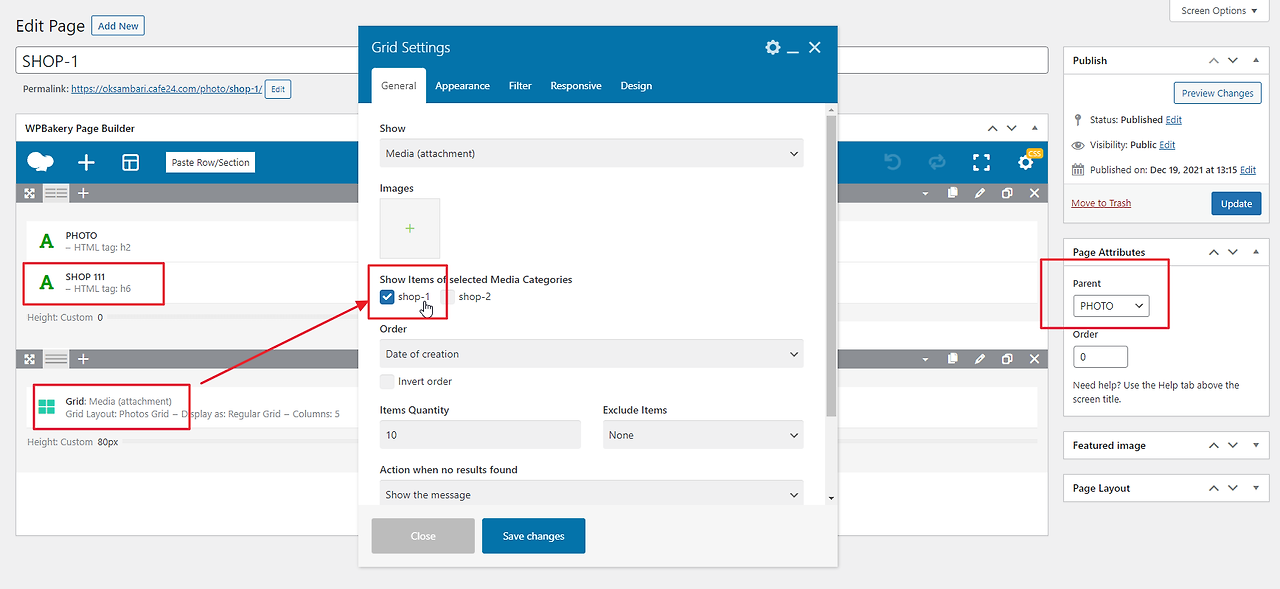This screenshot has height=589, width=1280.
Task: Delete first row with X icon
Action: 1034,193
